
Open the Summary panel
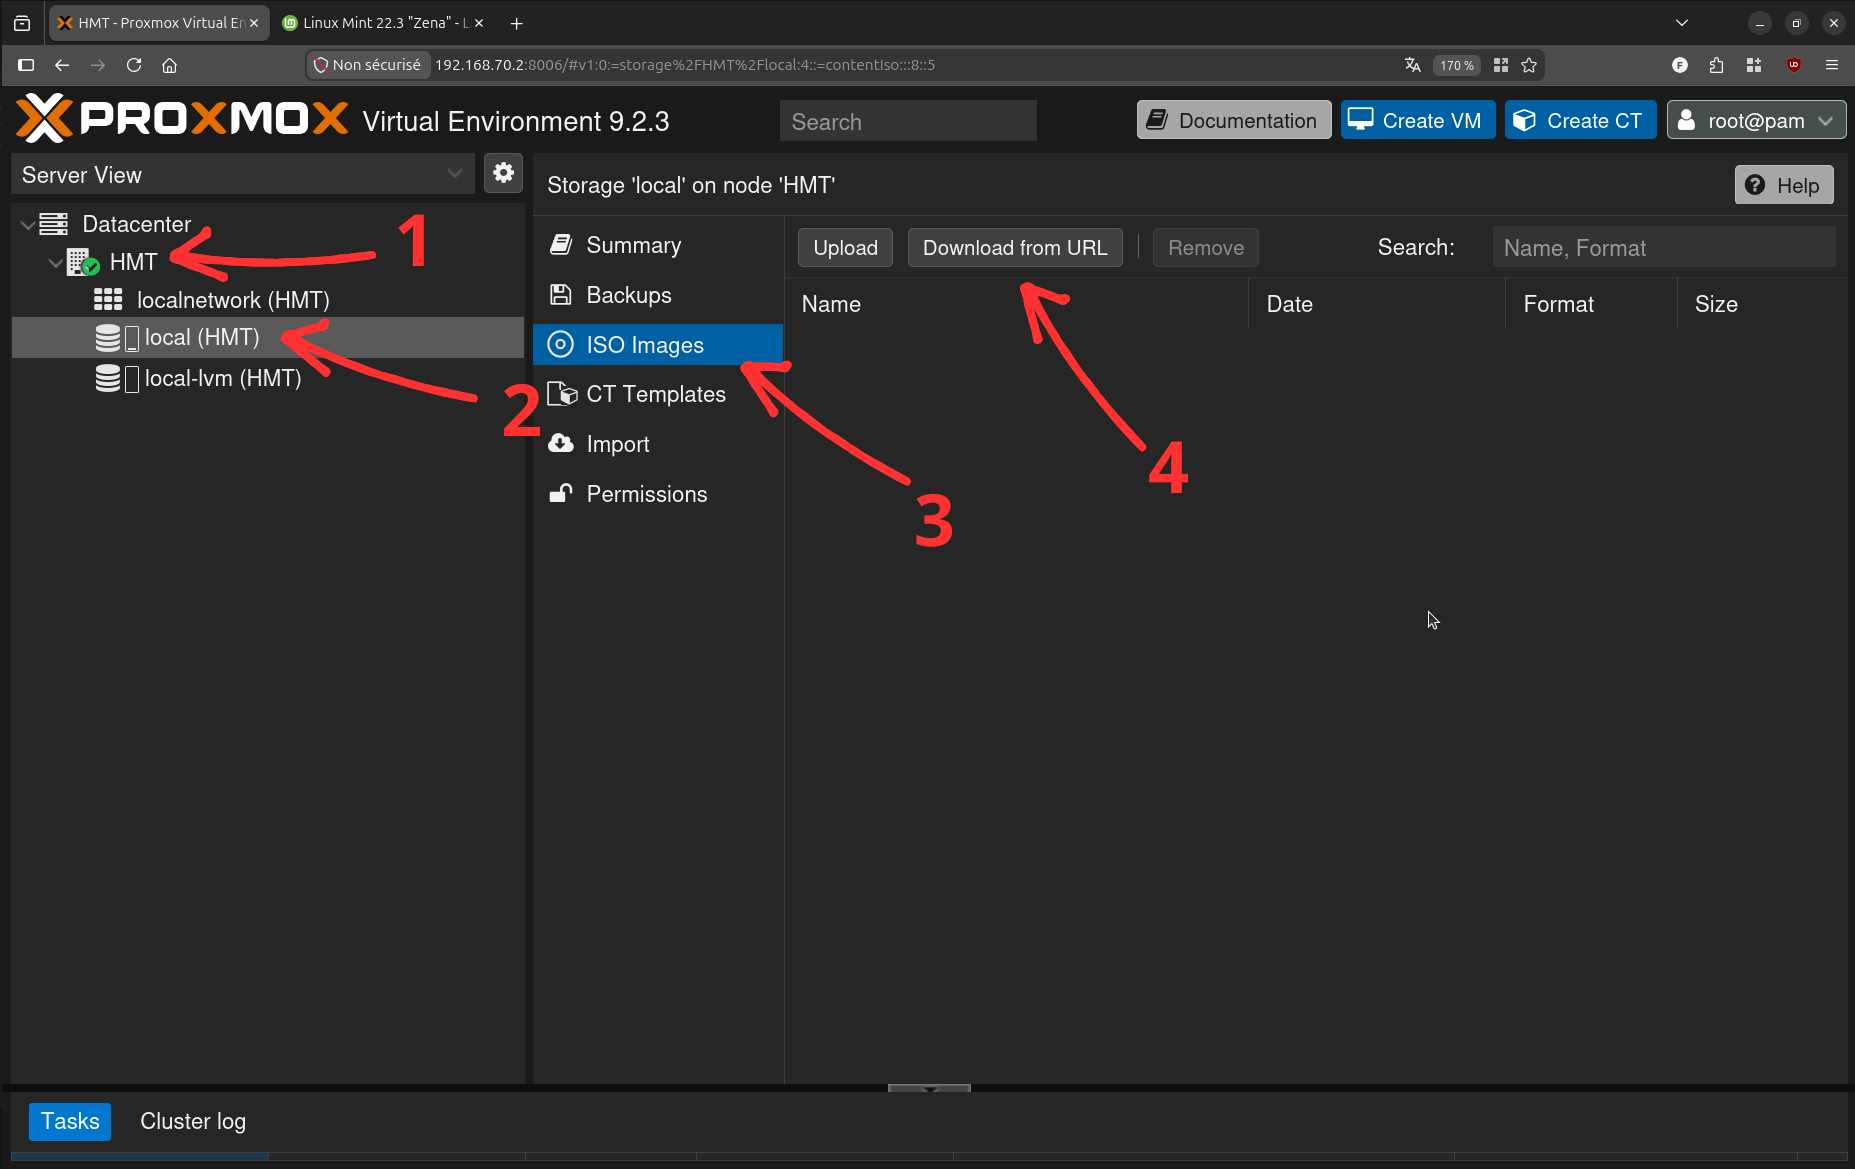(658, 245)
